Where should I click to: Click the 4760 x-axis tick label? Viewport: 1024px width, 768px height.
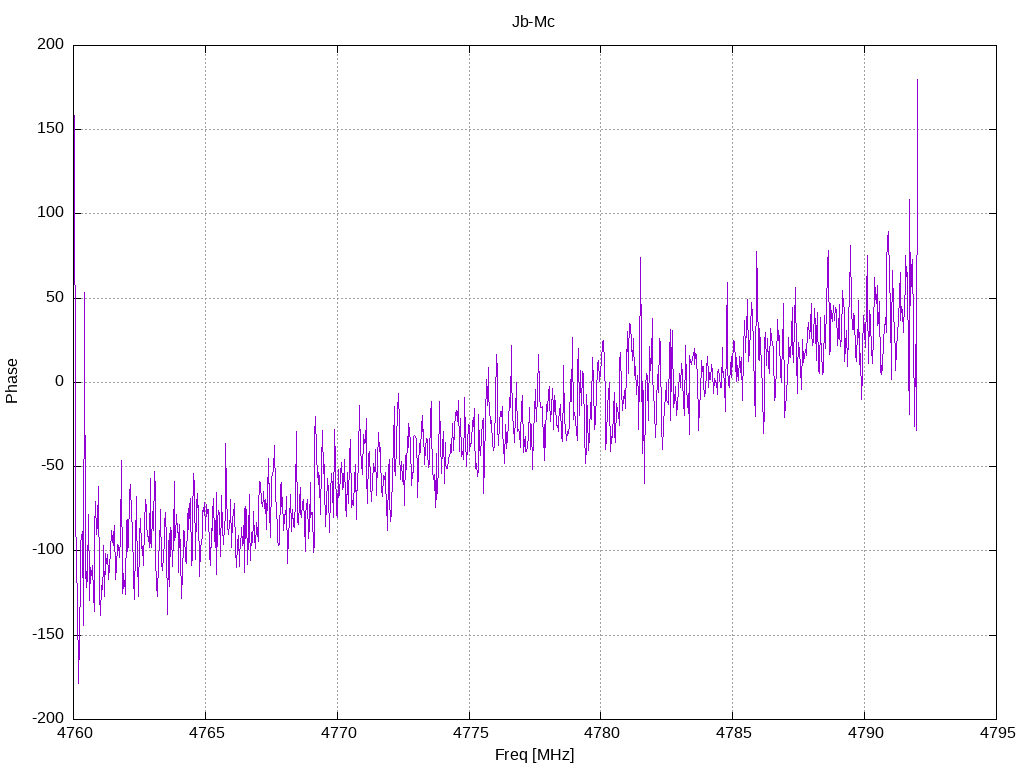coord(74,735)
